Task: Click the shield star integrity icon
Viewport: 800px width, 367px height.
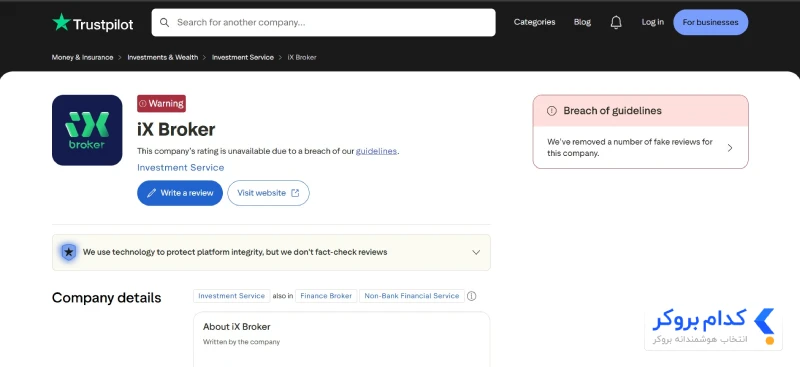Action: click(x=69, y=252)
